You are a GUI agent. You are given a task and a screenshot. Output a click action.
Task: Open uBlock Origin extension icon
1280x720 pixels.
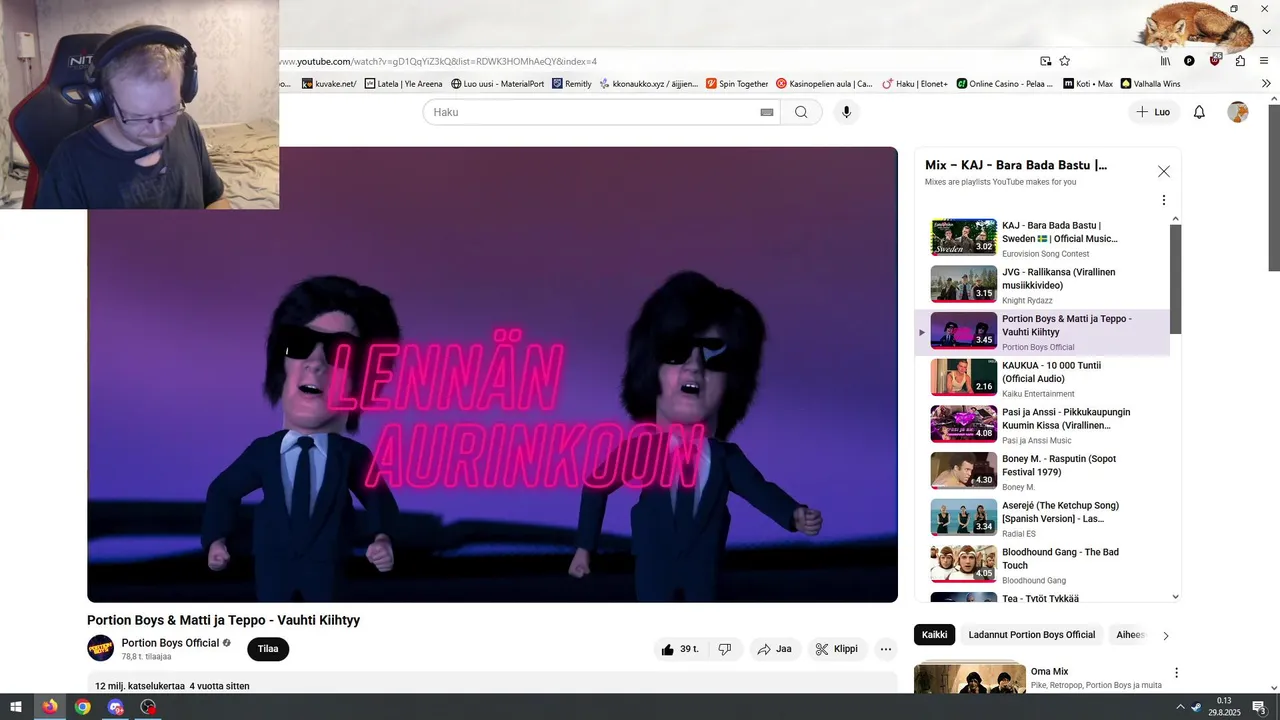pyautogui.click(x=1215, y=60)
